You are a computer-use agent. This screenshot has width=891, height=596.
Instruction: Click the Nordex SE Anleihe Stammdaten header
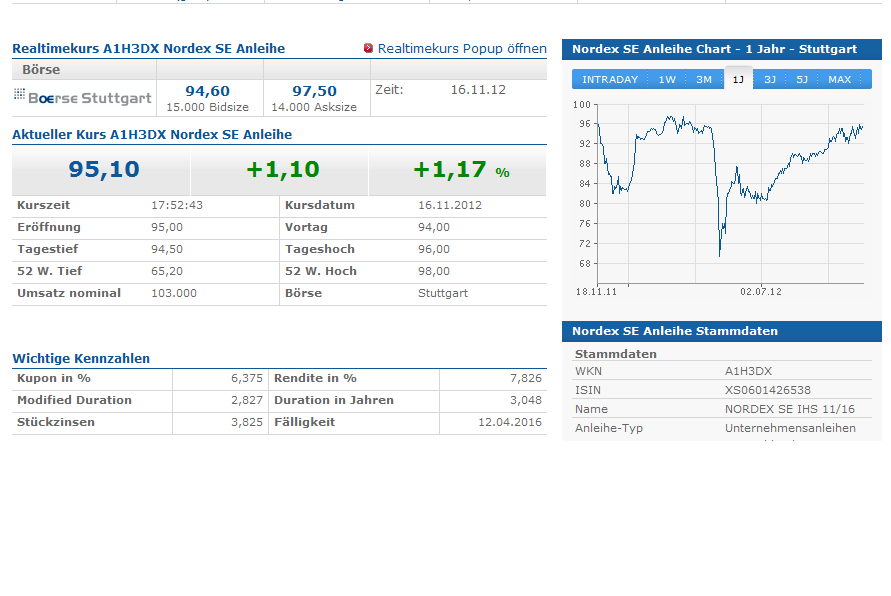click(675, 331)
